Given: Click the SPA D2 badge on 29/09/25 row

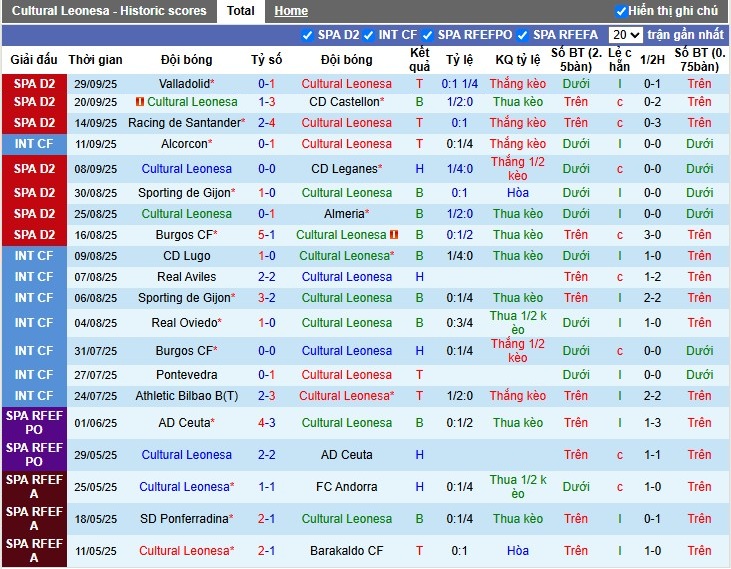Looking at the screenshot, I should 34,84.
